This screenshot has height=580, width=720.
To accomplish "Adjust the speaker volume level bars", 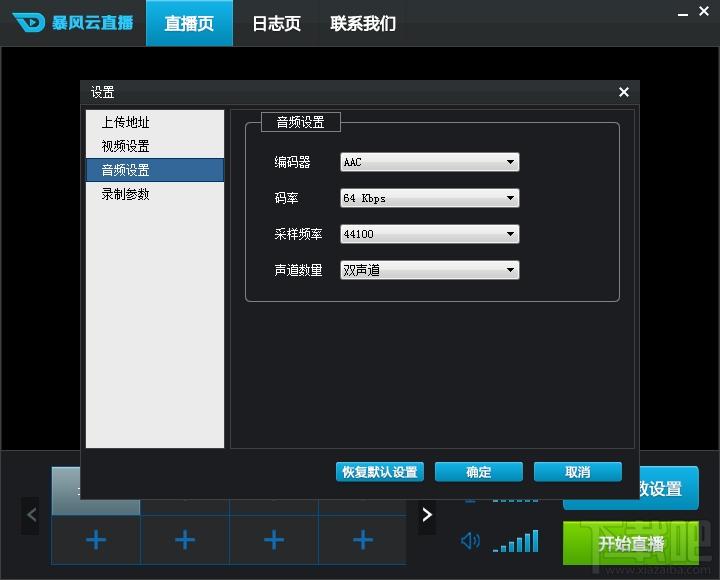I will click(516, 541).
